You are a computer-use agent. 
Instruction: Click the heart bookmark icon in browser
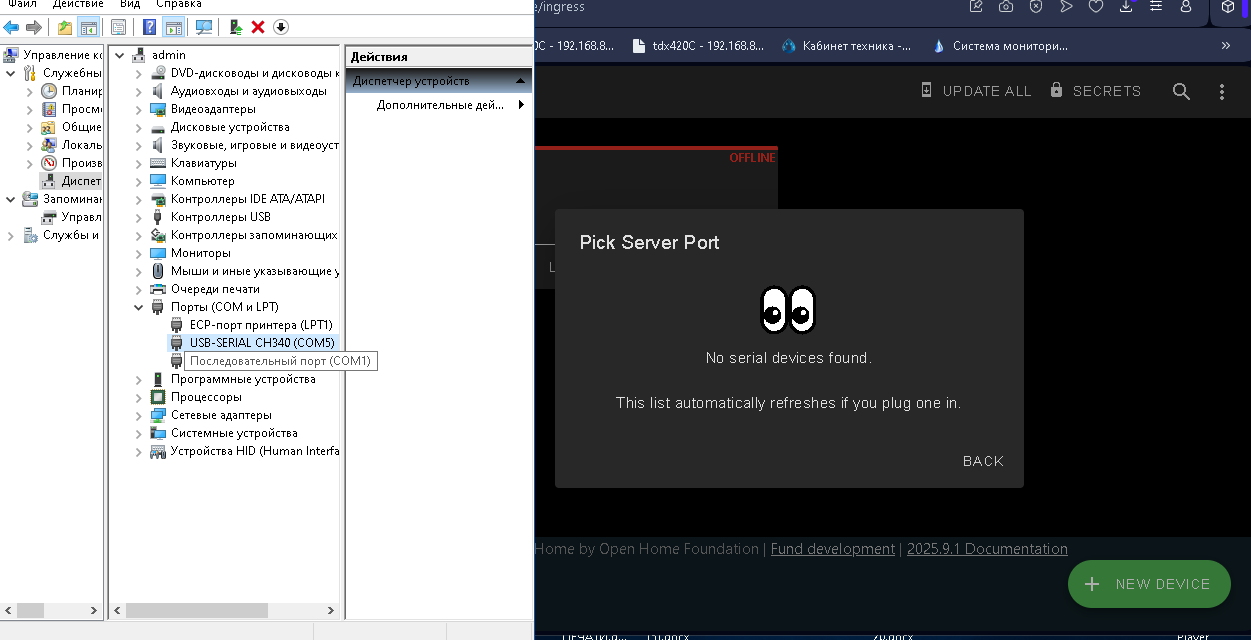(1096, 7)
